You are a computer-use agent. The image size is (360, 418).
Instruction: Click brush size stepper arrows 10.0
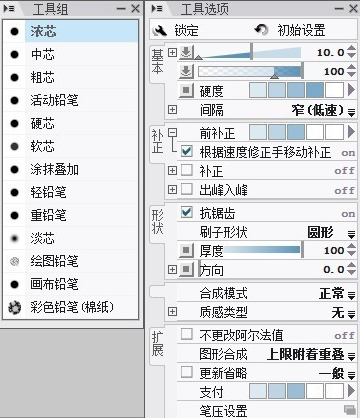351,52
